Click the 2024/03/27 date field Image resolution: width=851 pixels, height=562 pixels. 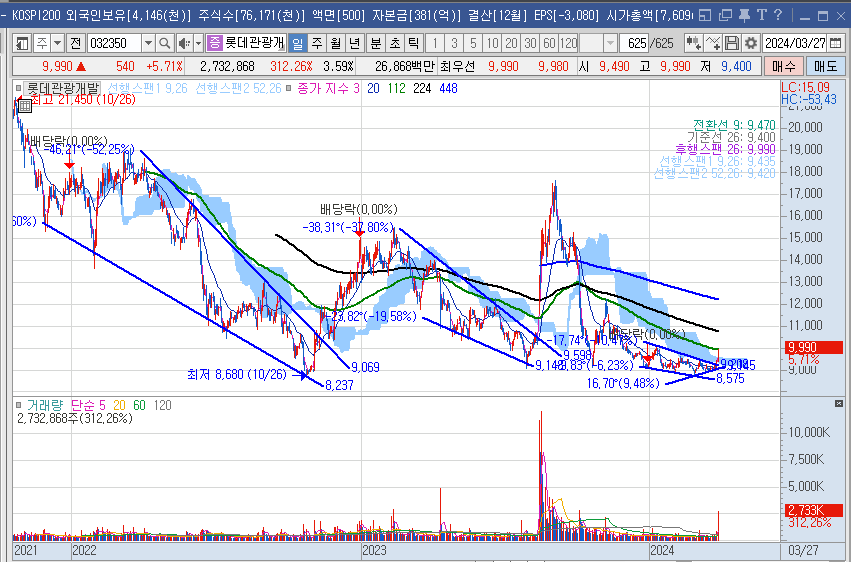tap(795, 43)
